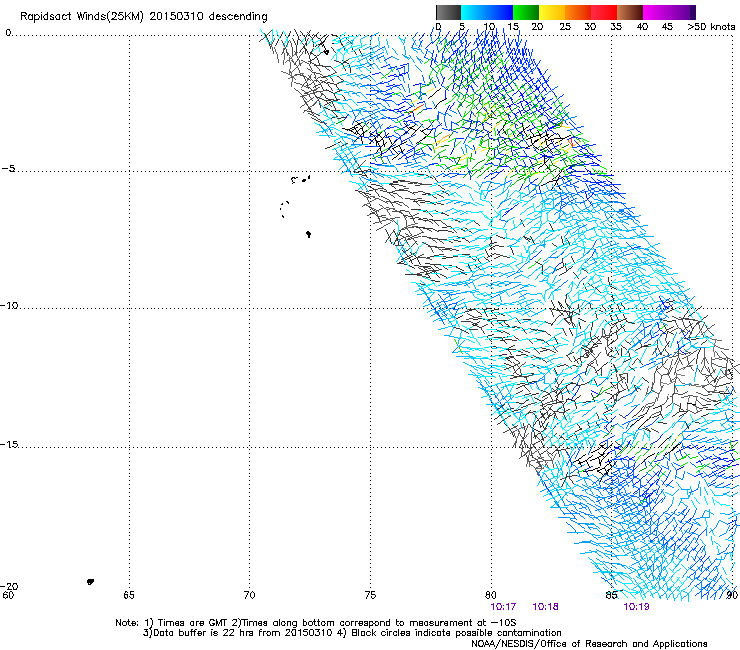This screenshot has height=650, width=740.
Task: Click the small black island near 72.5E, 7S
Action: point(309,234)
